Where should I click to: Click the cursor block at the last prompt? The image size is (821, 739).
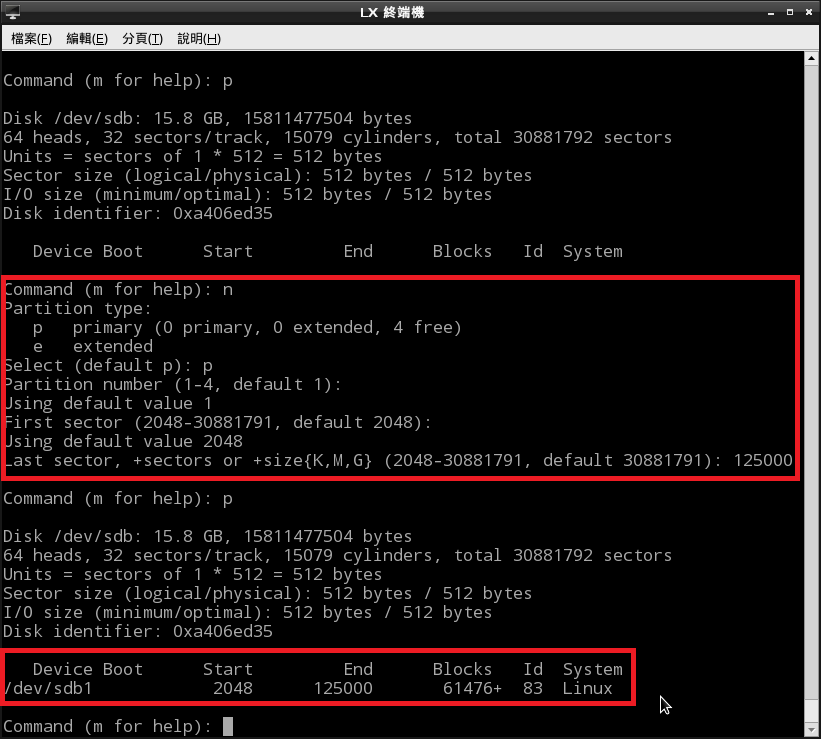[228, 726]
